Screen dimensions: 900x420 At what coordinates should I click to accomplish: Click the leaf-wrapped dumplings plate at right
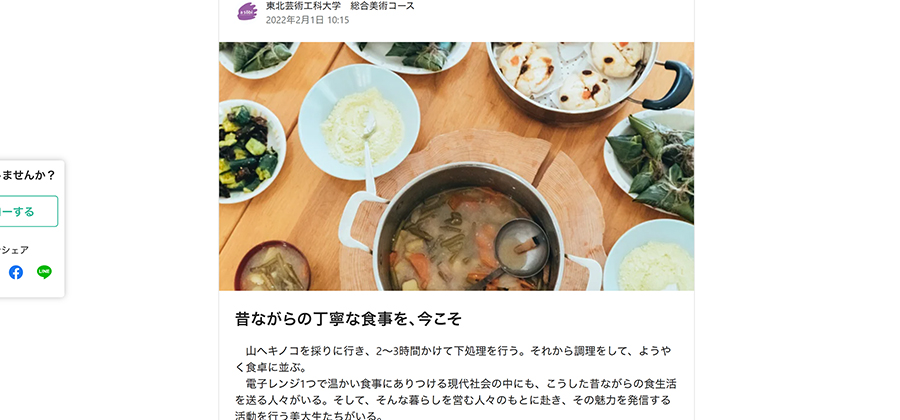point(651,164)
